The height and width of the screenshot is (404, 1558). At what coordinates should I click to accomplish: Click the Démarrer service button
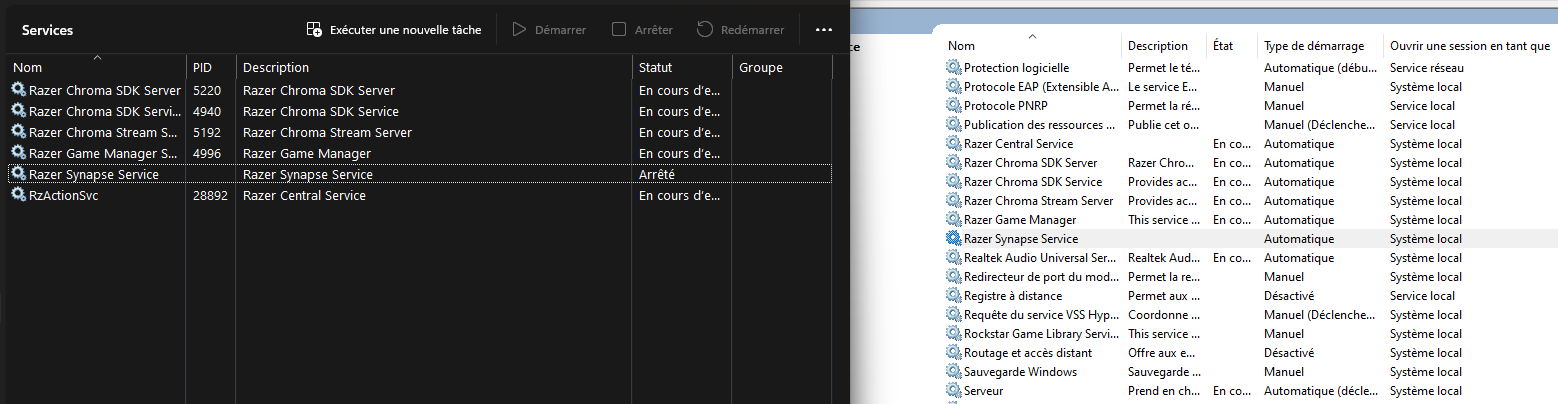(549, 30)
